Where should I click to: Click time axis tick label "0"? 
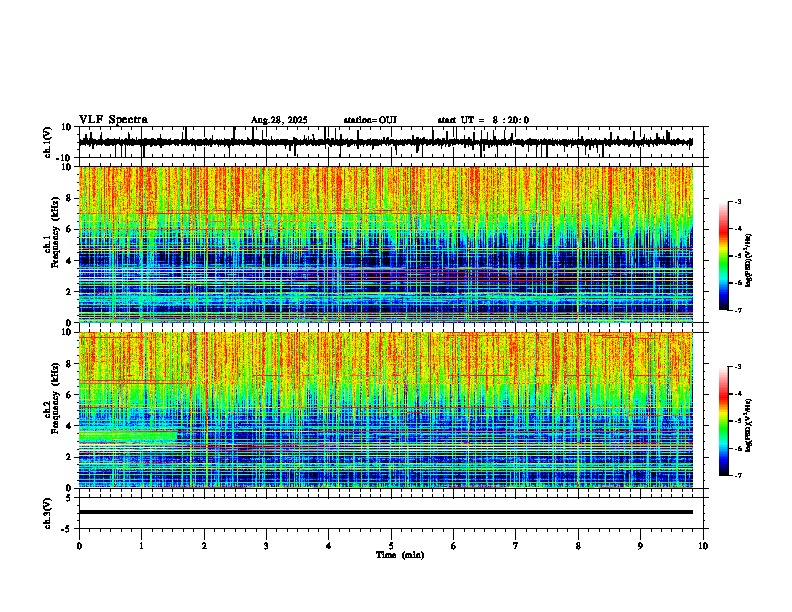pyautogui.click(x=79, y=546)
